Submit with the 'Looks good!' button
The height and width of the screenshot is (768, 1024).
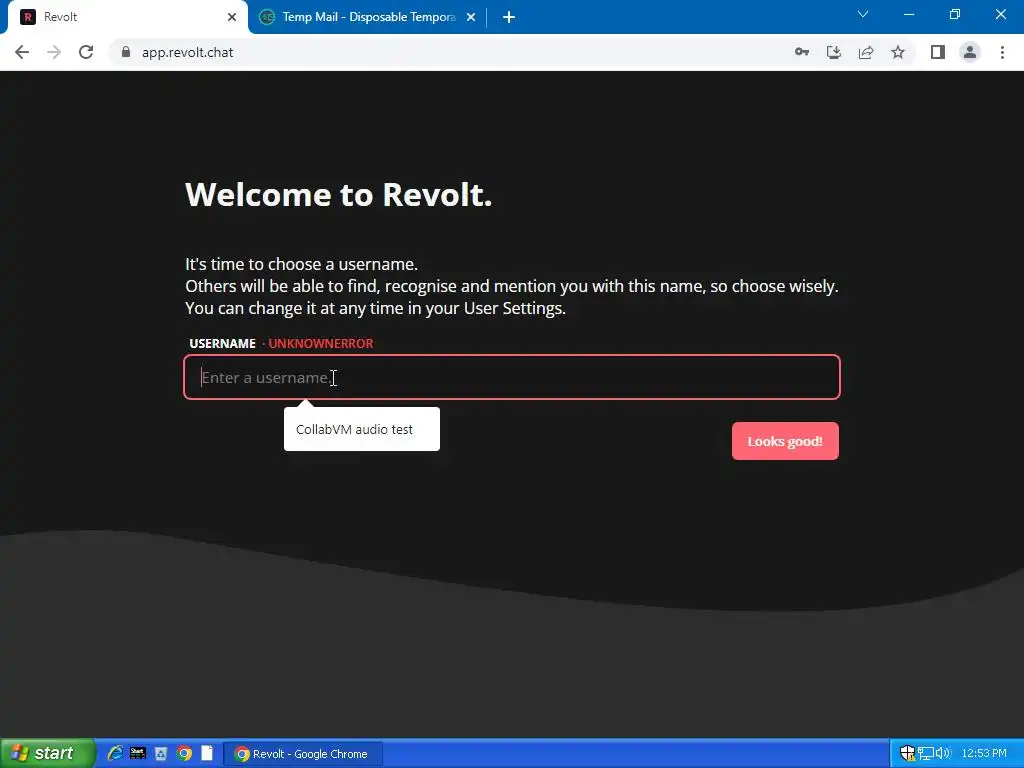[x=785, y=441]
